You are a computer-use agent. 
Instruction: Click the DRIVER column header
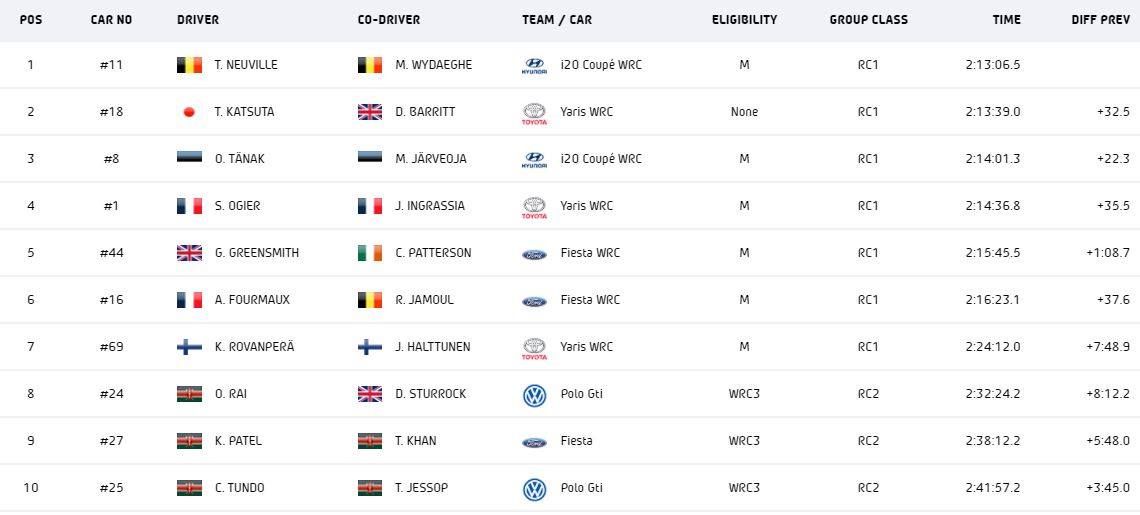coord(198,20)
